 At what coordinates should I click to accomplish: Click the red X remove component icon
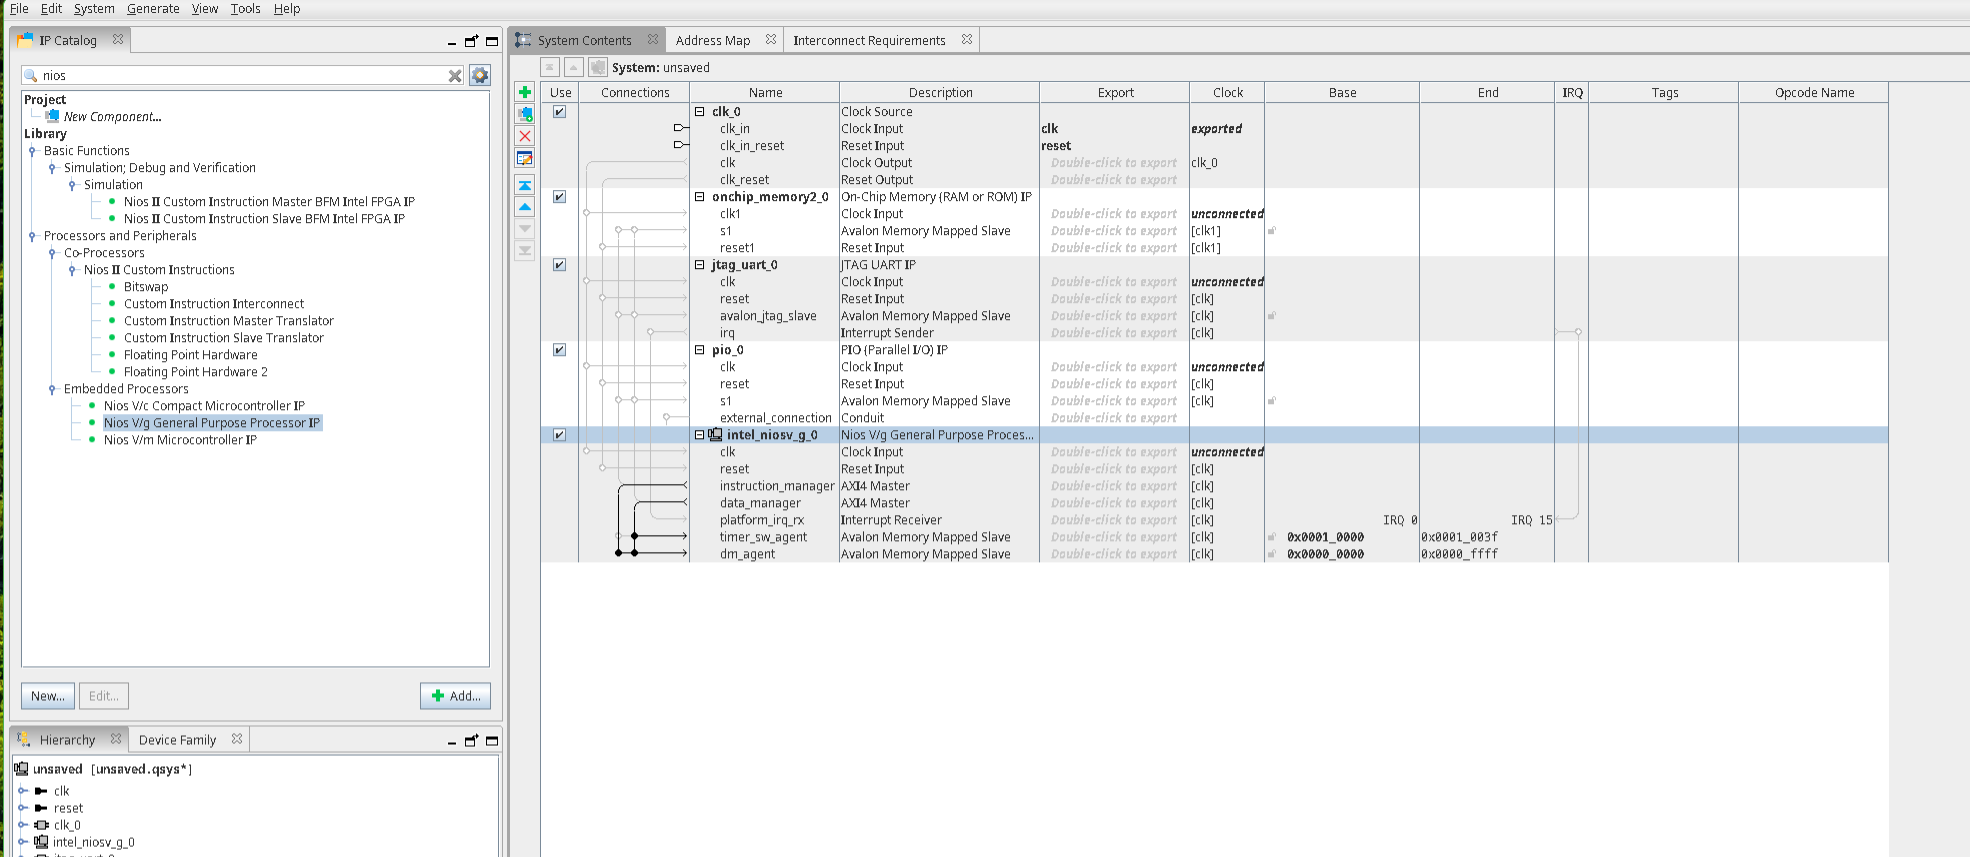[525, 136]
